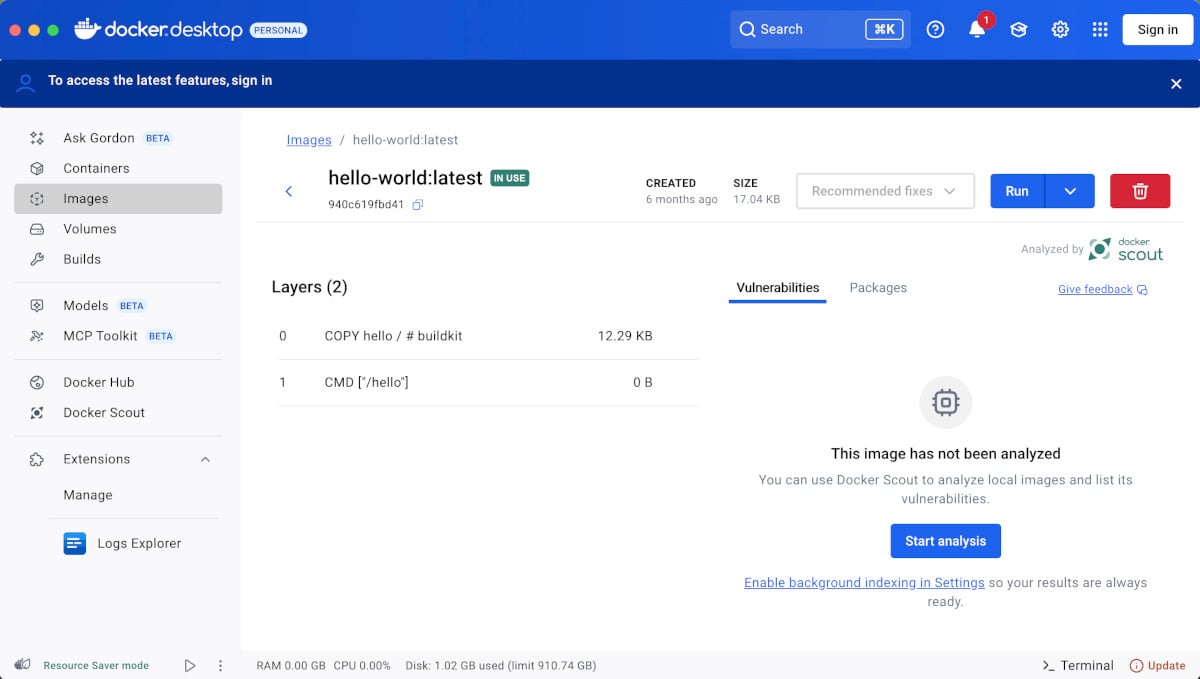
Task: Click the Images sidebar icon
Action: [x=37, y=199]
